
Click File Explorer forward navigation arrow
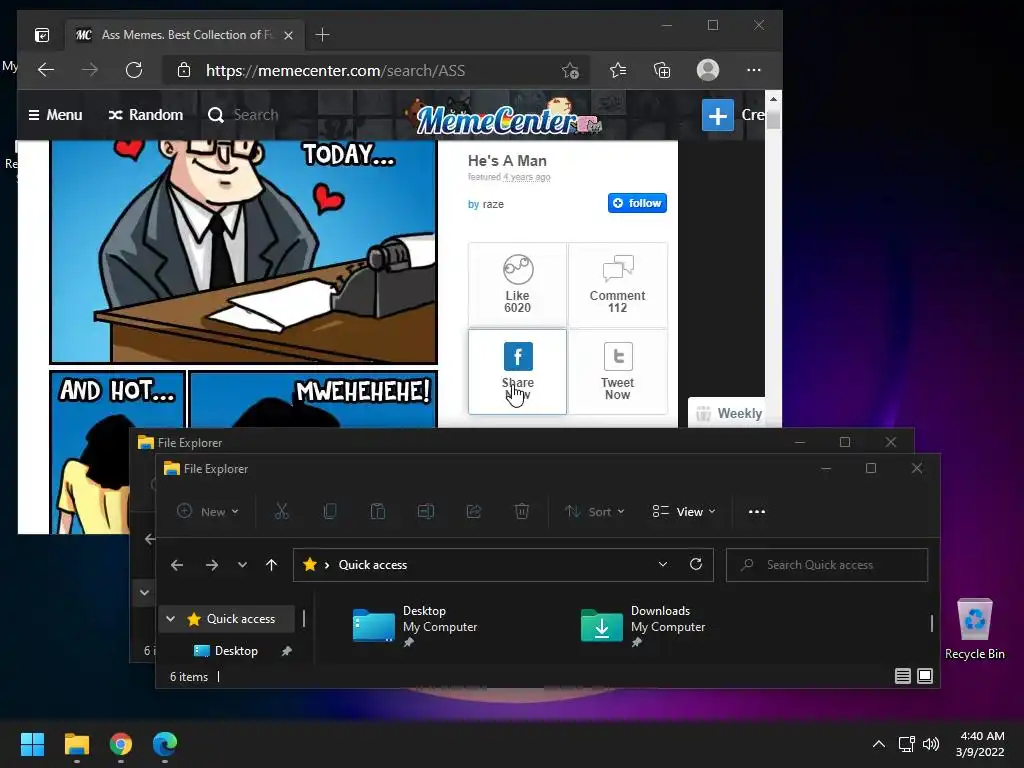(212, 565)
